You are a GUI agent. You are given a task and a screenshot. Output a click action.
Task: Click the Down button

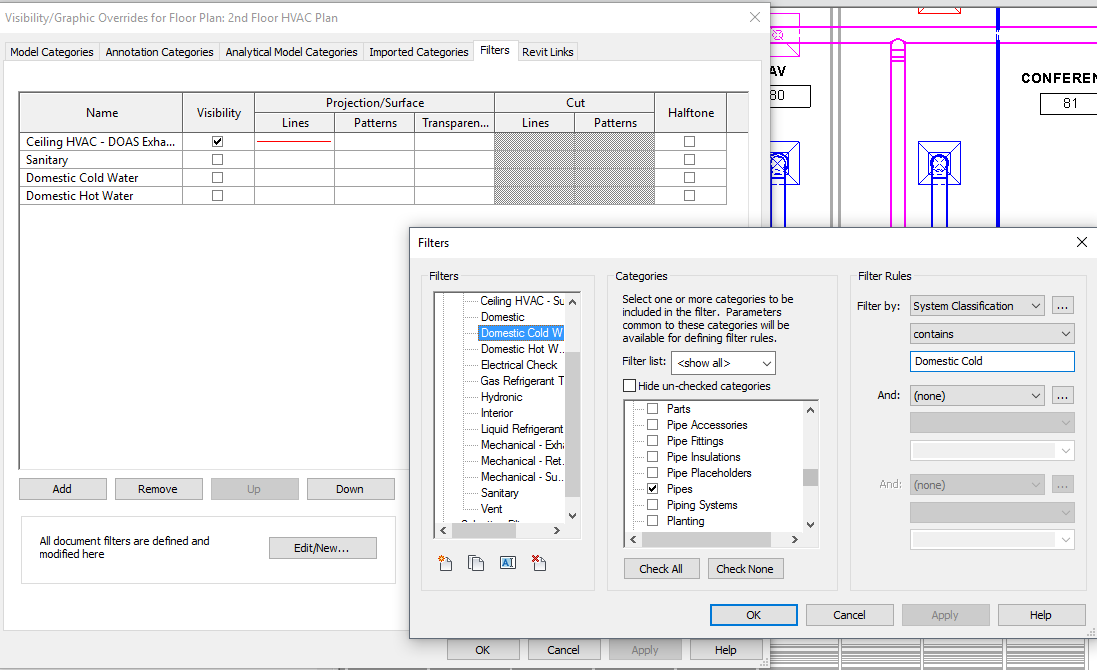click(350, 489)
